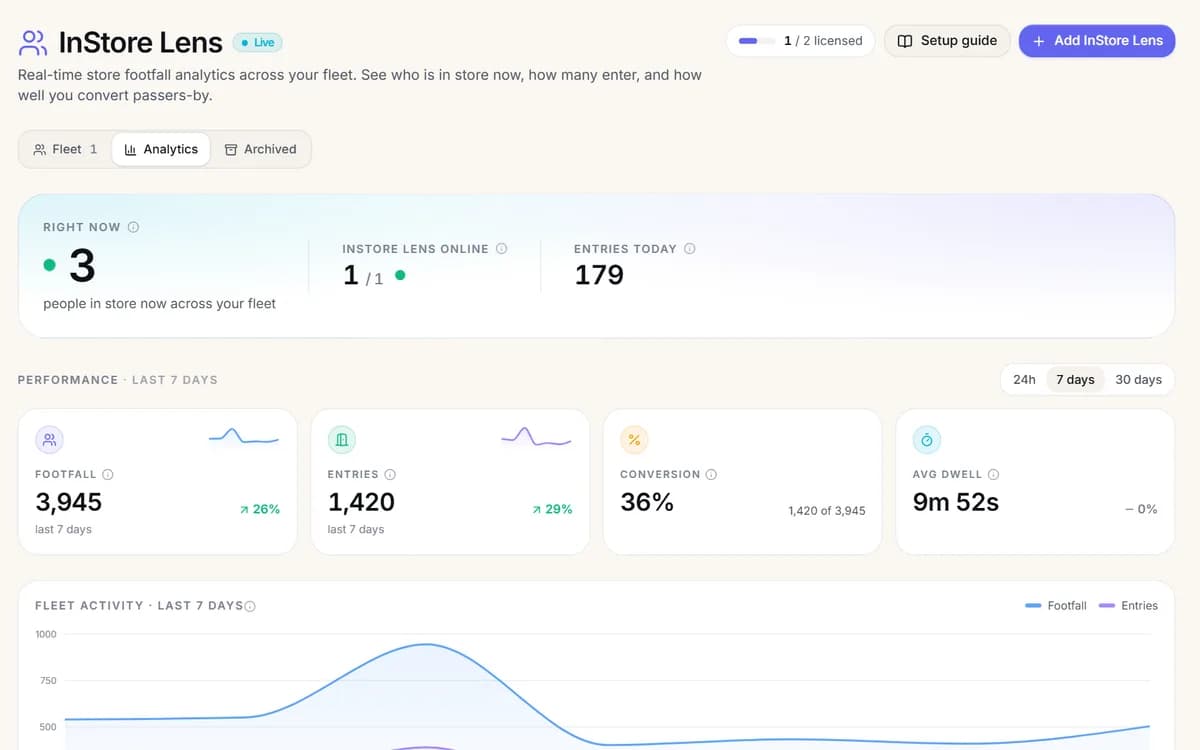Click info icon next to InStore Lens Online
This screenshot has height=750, width=1200.
coord(502,248)
